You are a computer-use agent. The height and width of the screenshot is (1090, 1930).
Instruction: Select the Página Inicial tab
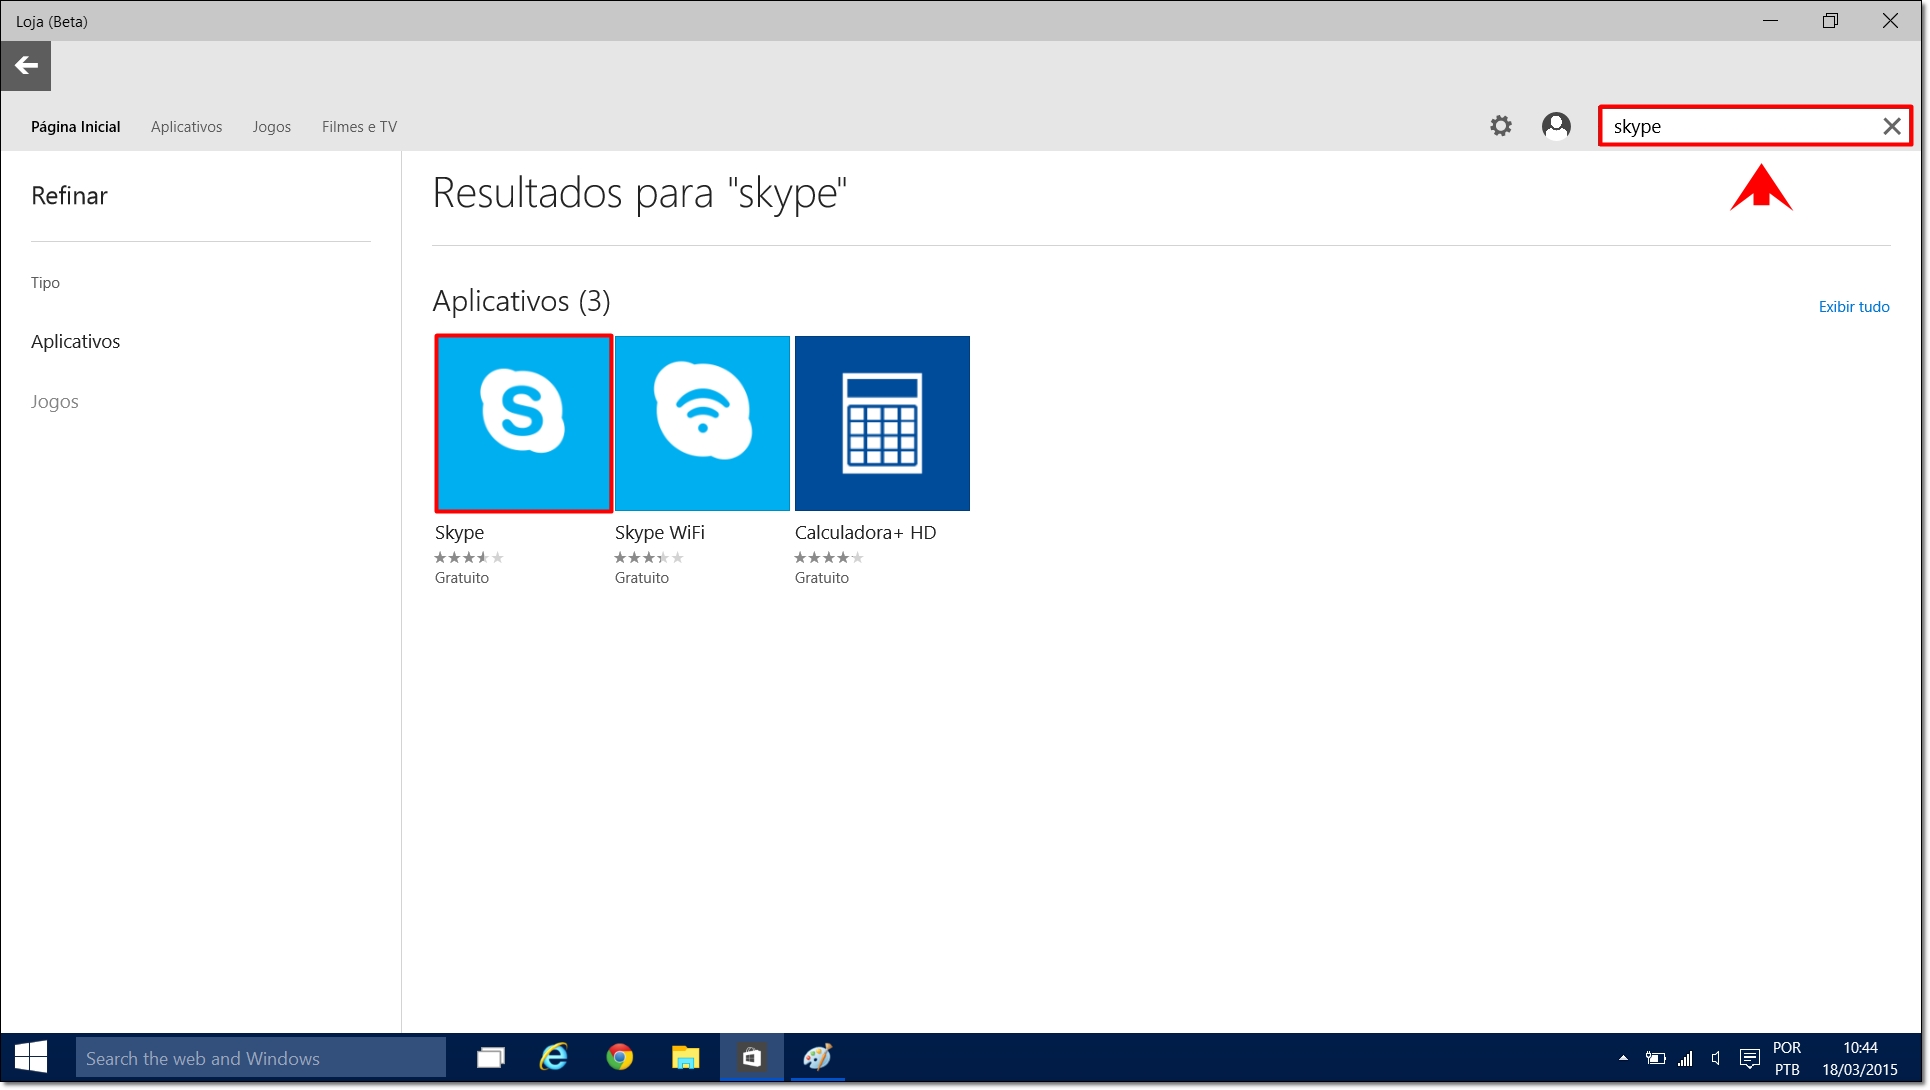click(76, 127)
